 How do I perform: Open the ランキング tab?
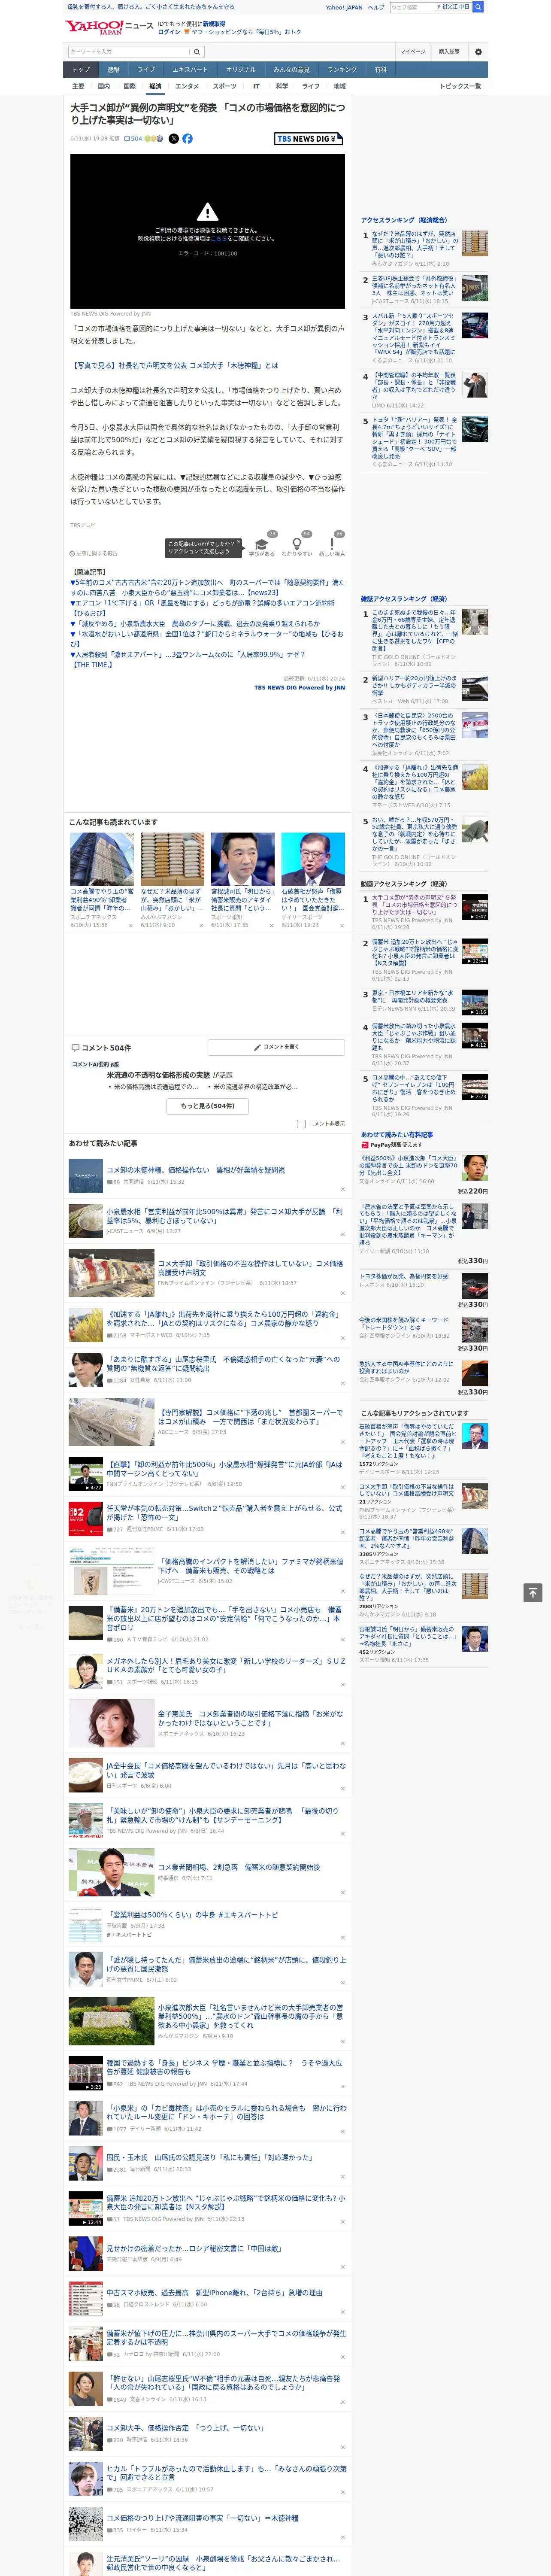342,70
